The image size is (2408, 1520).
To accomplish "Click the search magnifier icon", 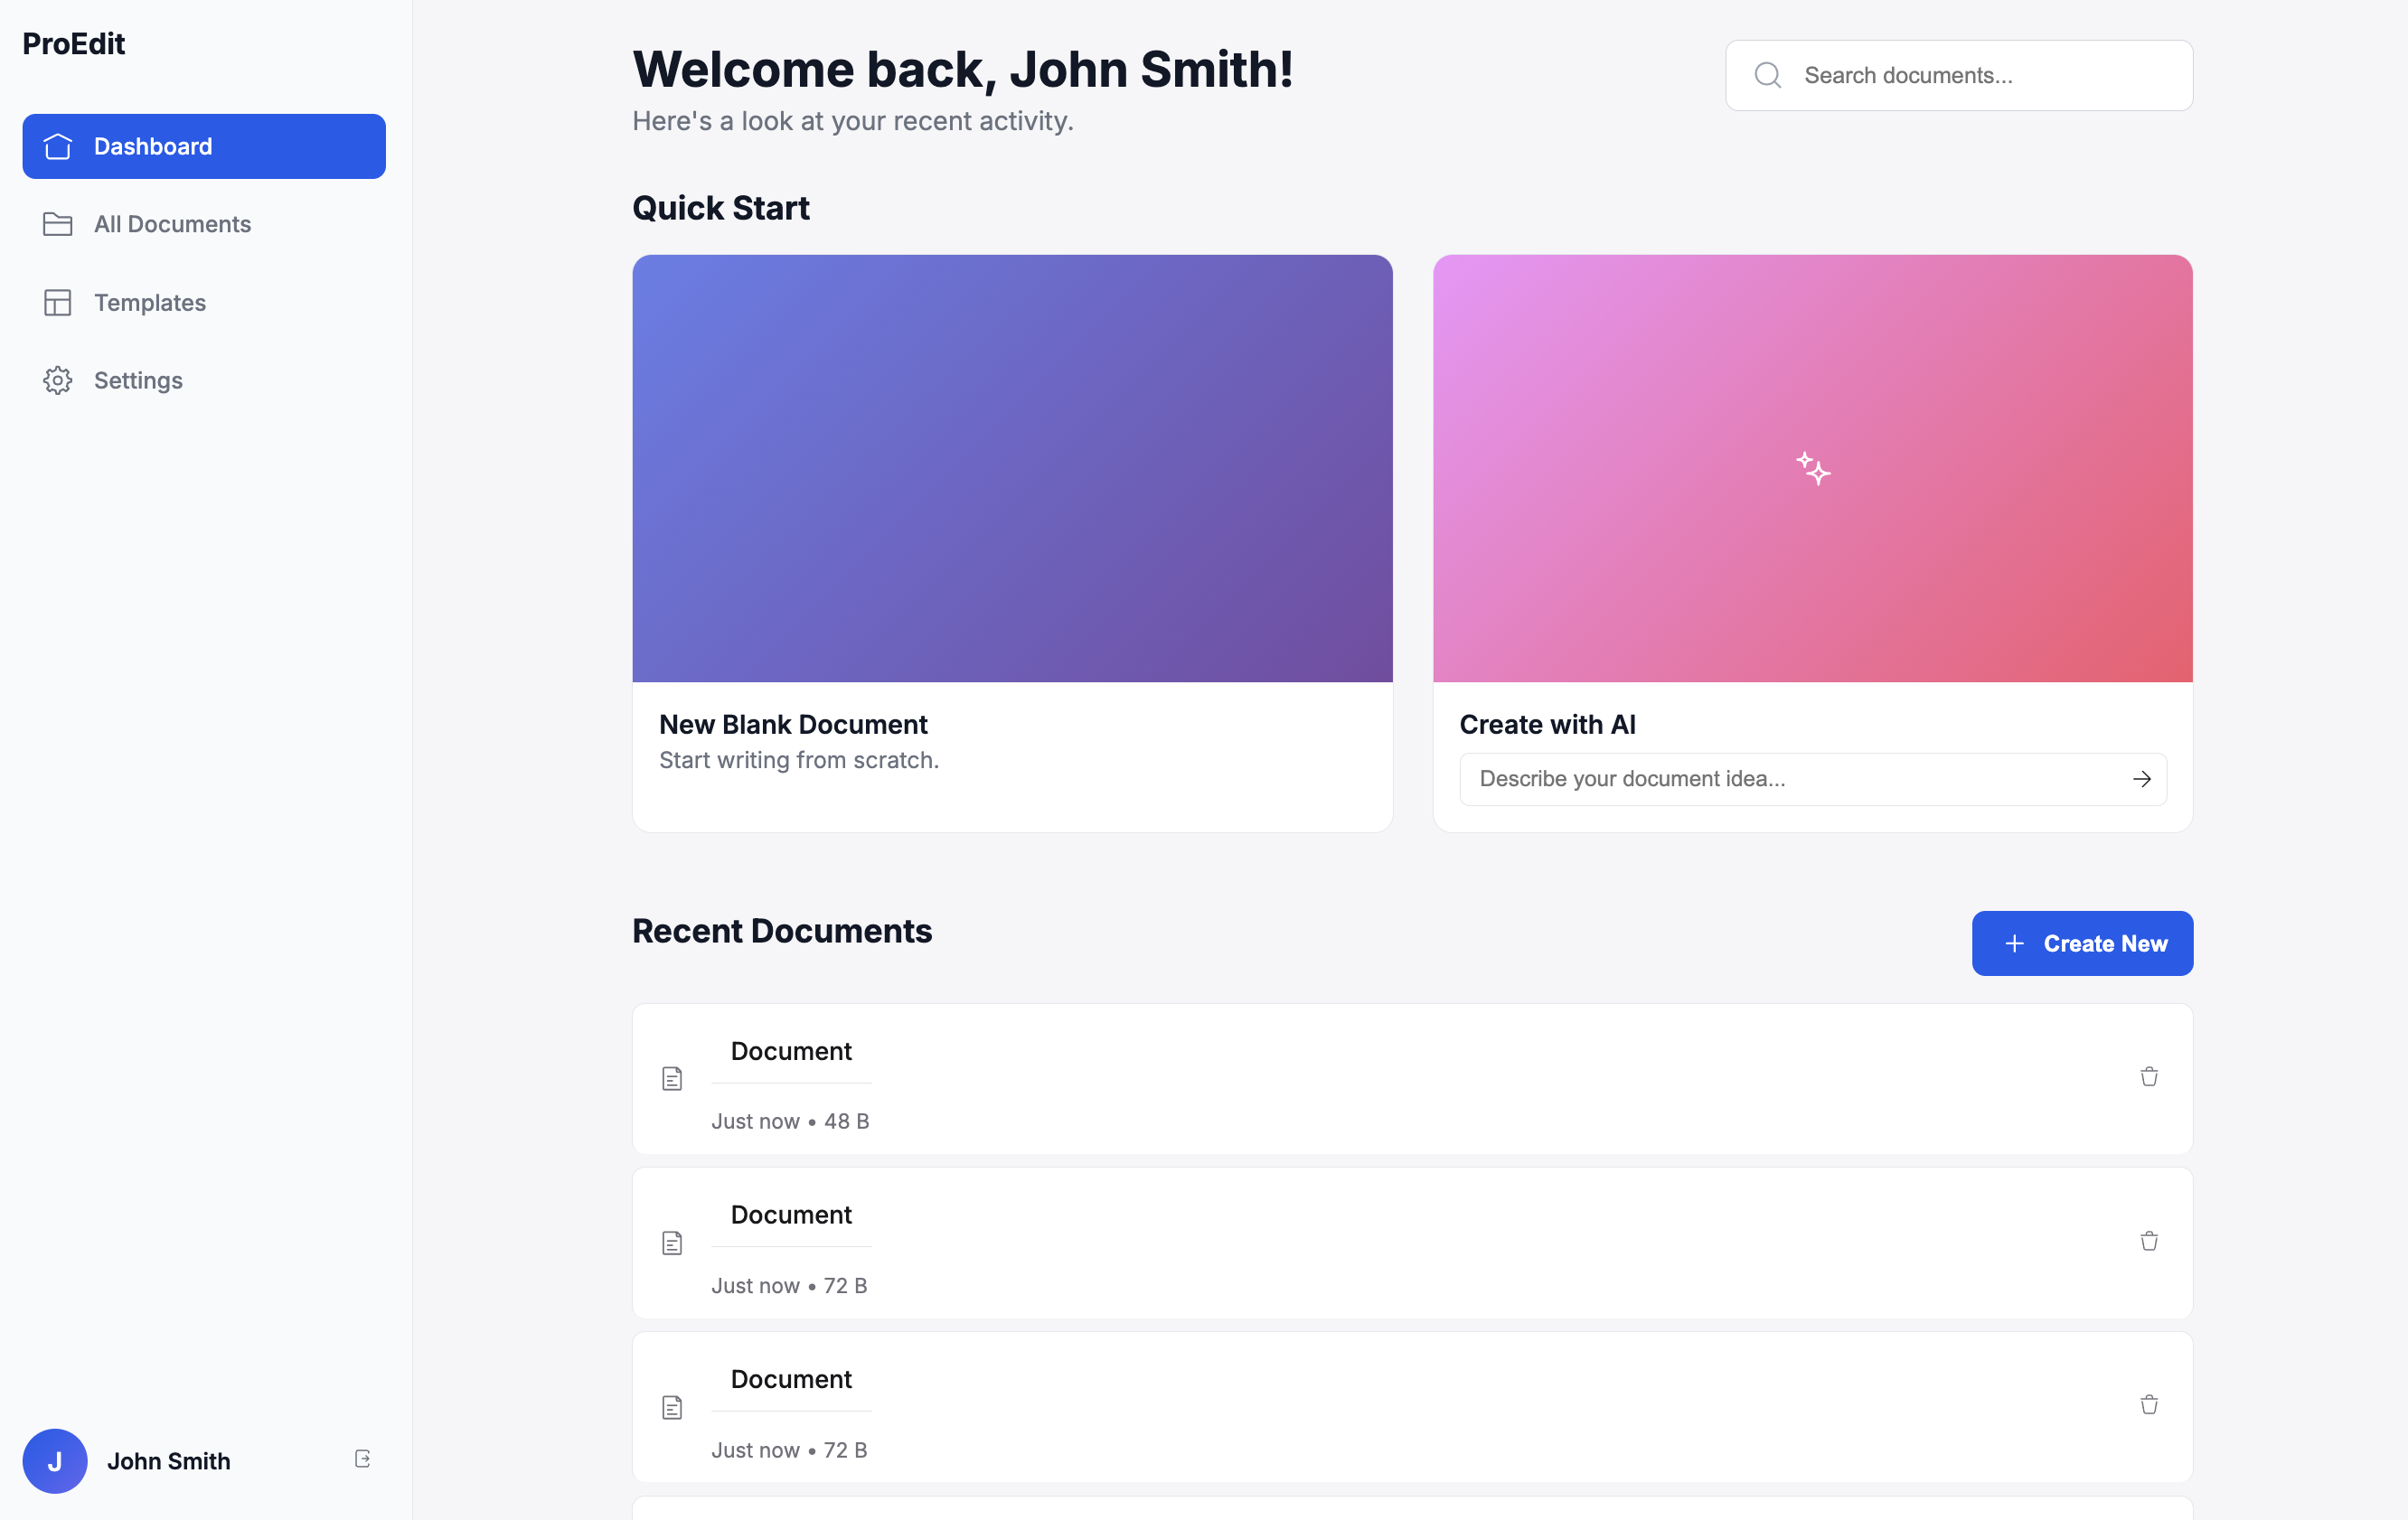I will (x=1767, y=76).
